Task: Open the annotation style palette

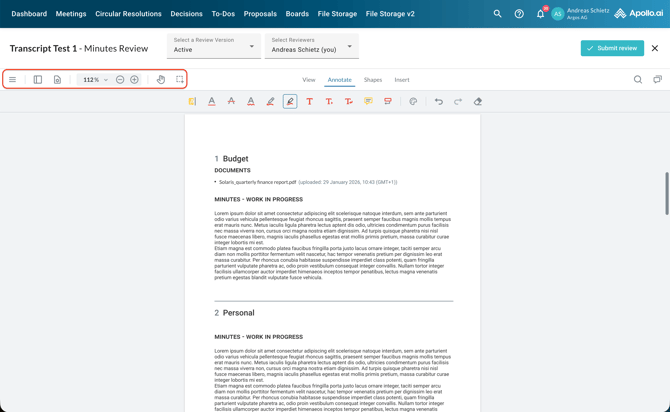Action: pyautogui.click(x=413, y=102)
